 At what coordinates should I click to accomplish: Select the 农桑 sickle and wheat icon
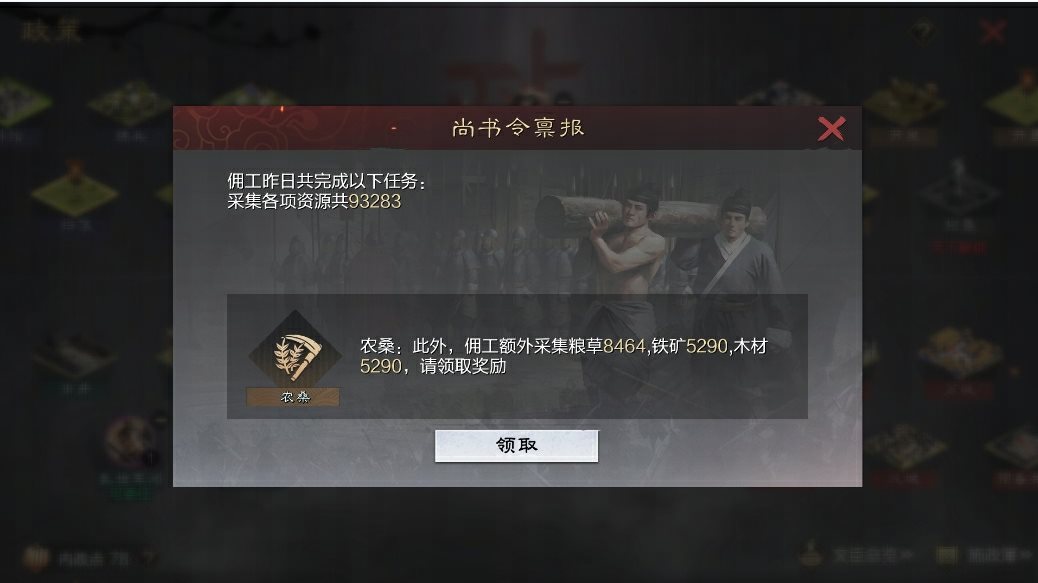coord(295,355)
